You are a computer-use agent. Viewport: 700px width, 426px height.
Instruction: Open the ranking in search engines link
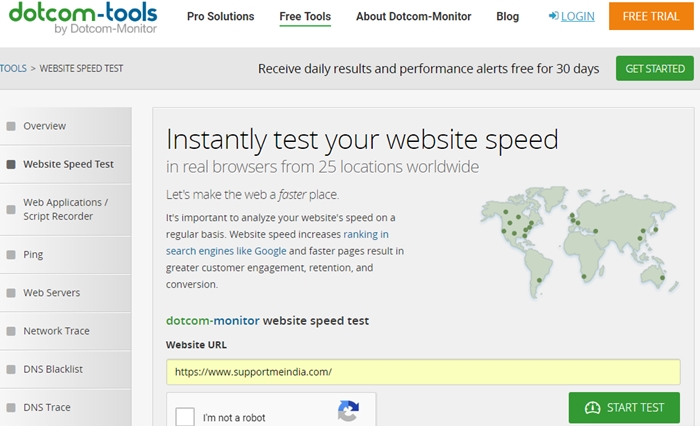click(x=277, y=242)
